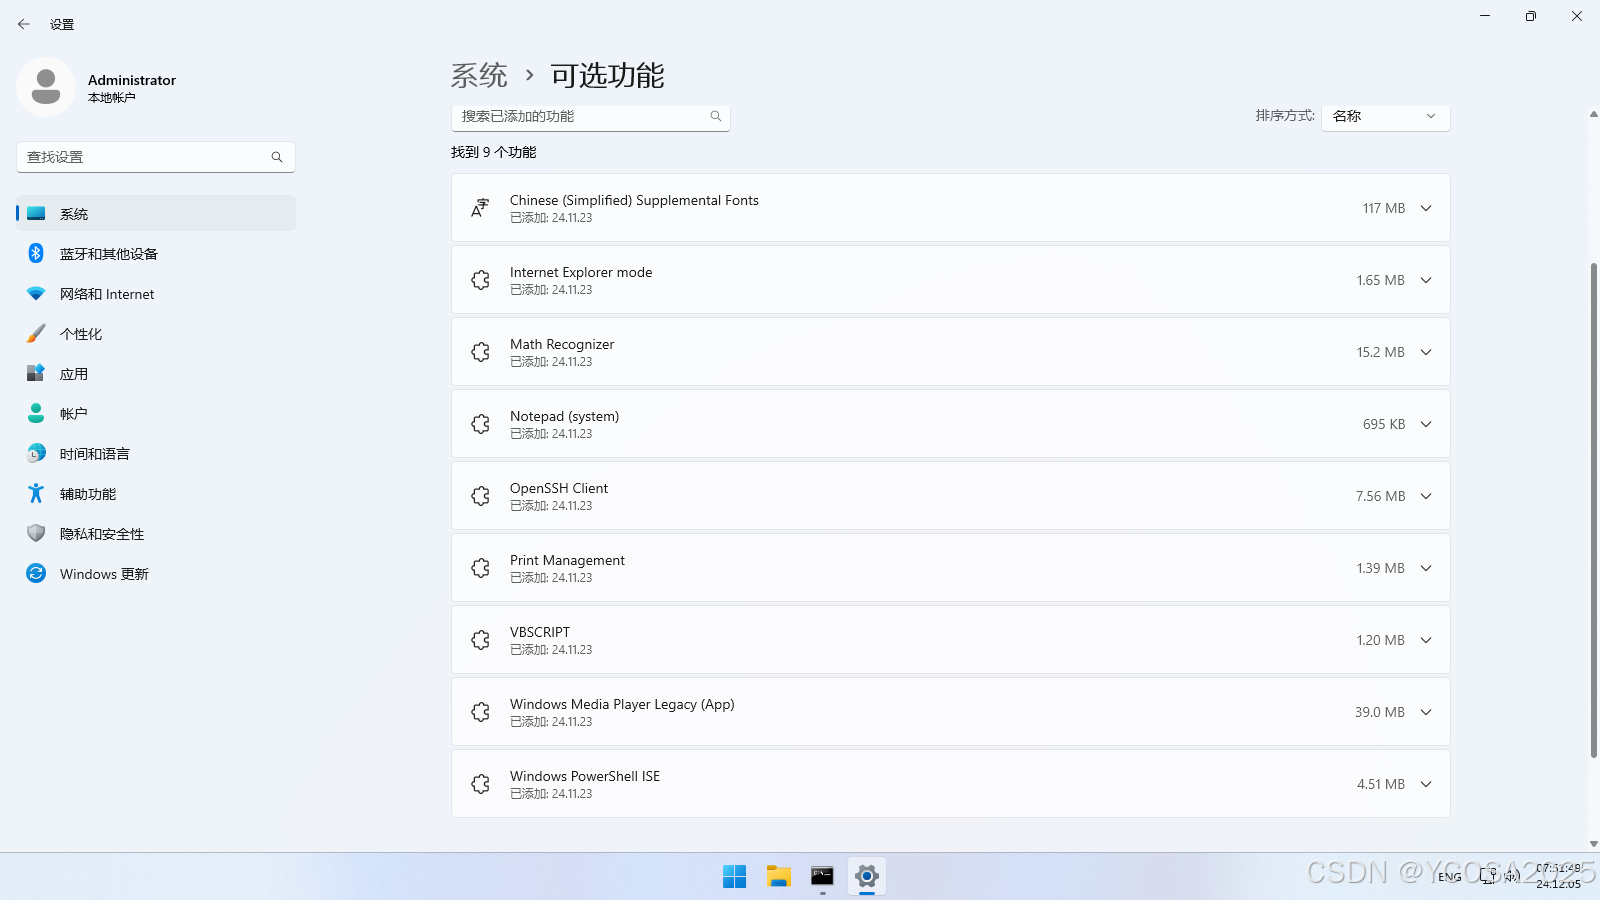The width and height of the screenshot is (1600, 900).
Task: Click the Wi-Fi icon for 网络和 Internet
Action: [x=36, y=294]
